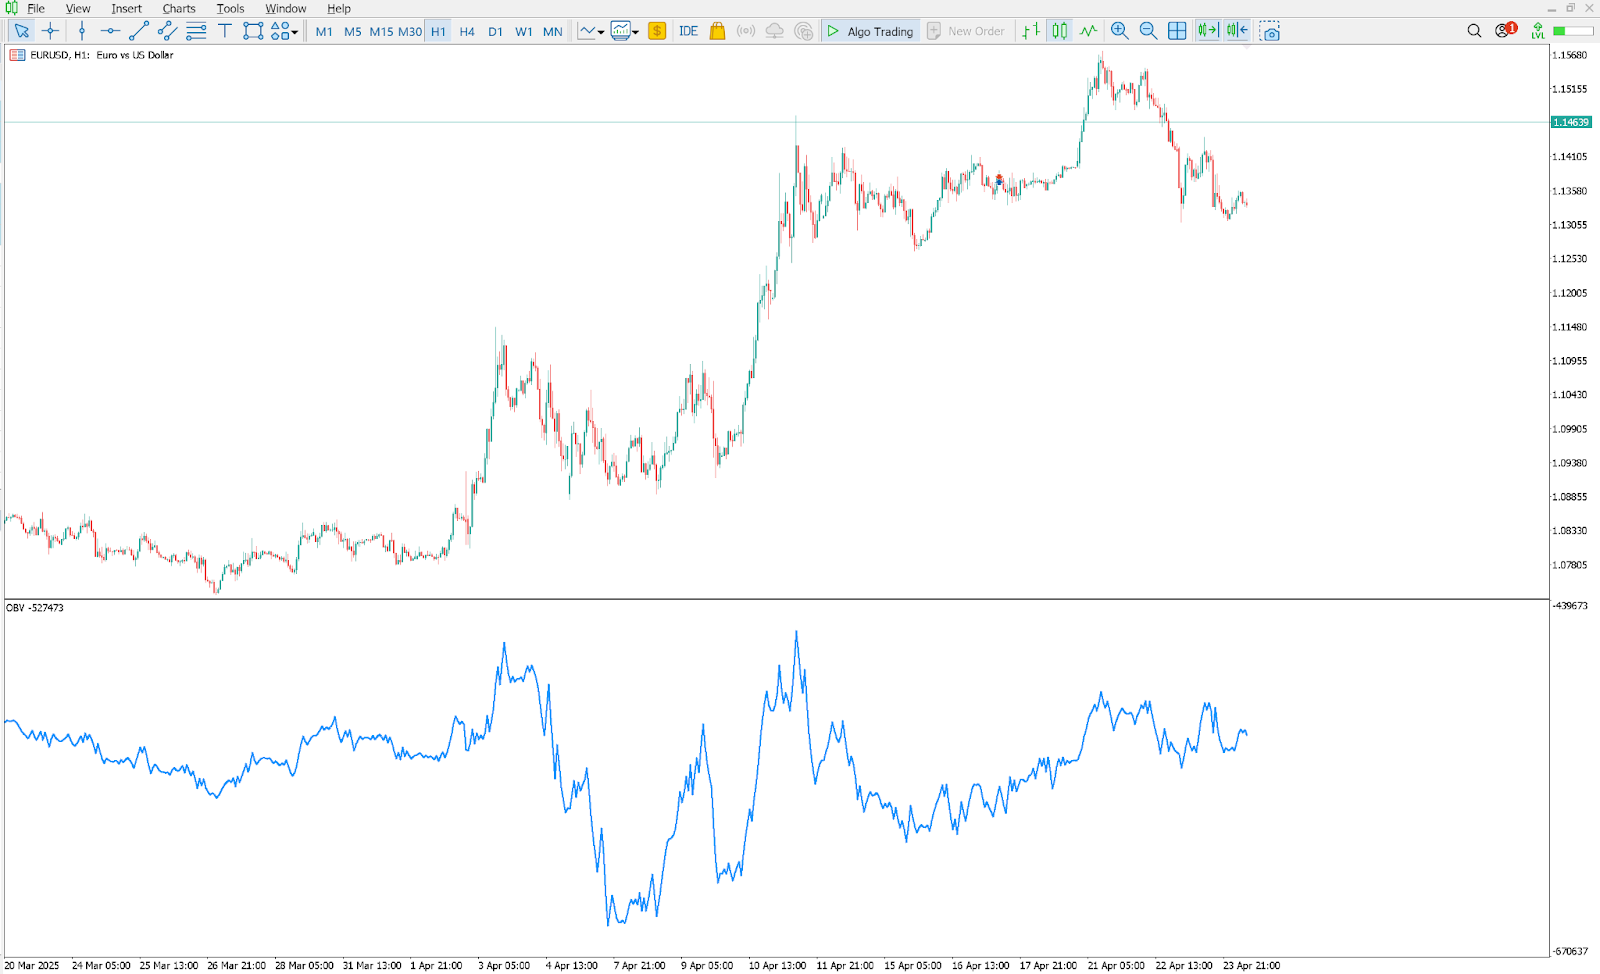
Task: Open the yellow dollar trading symbols icon
Action: [657, 31]
